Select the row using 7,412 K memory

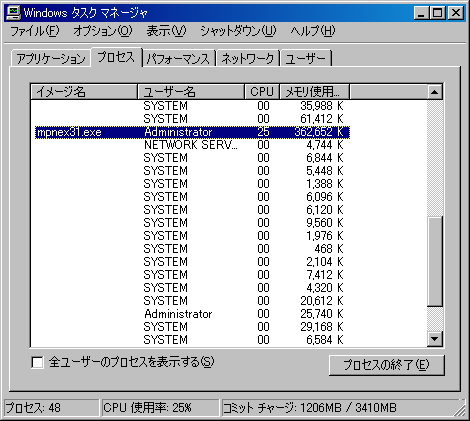click(192, 275)
